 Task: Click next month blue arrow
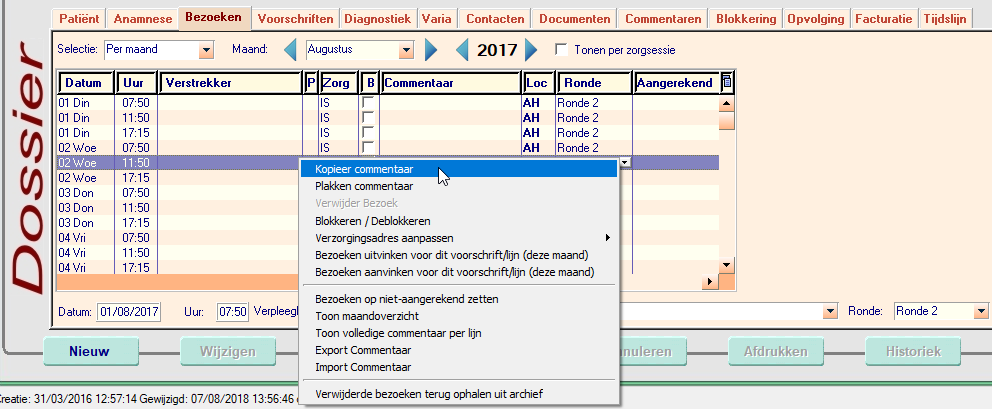point(431,50)
